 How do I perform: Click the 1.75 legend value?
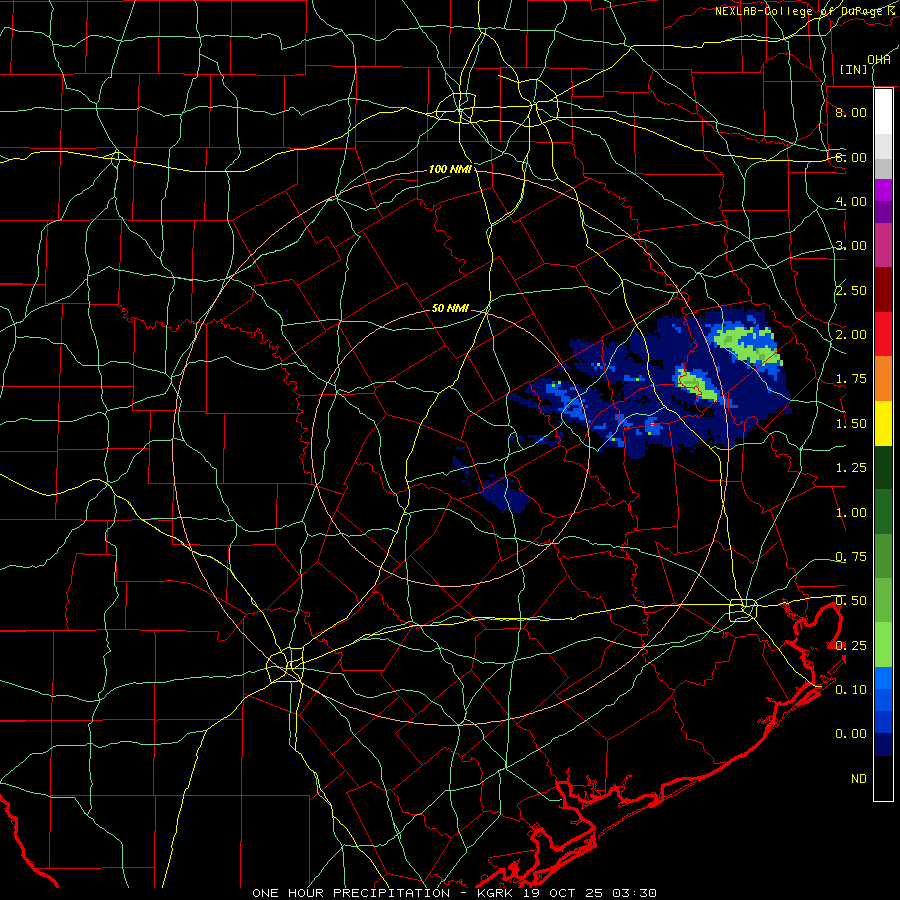851,379
